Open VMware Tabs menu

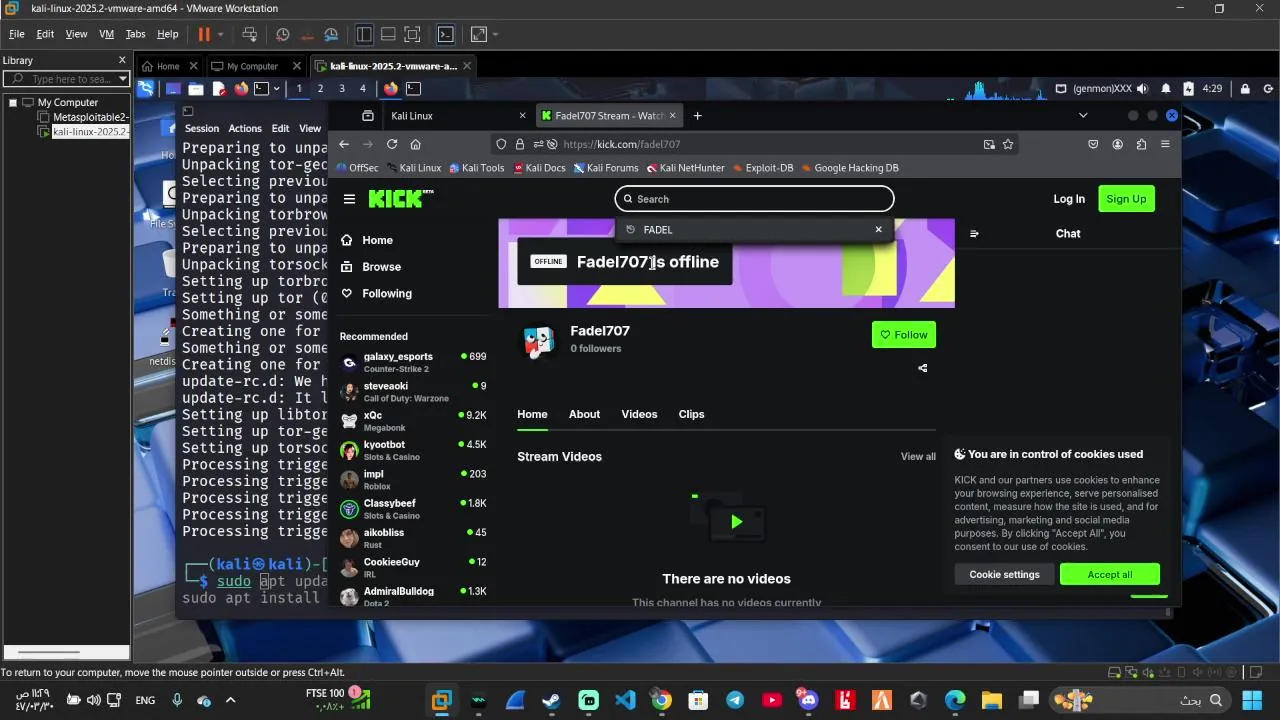coord(135,34)
